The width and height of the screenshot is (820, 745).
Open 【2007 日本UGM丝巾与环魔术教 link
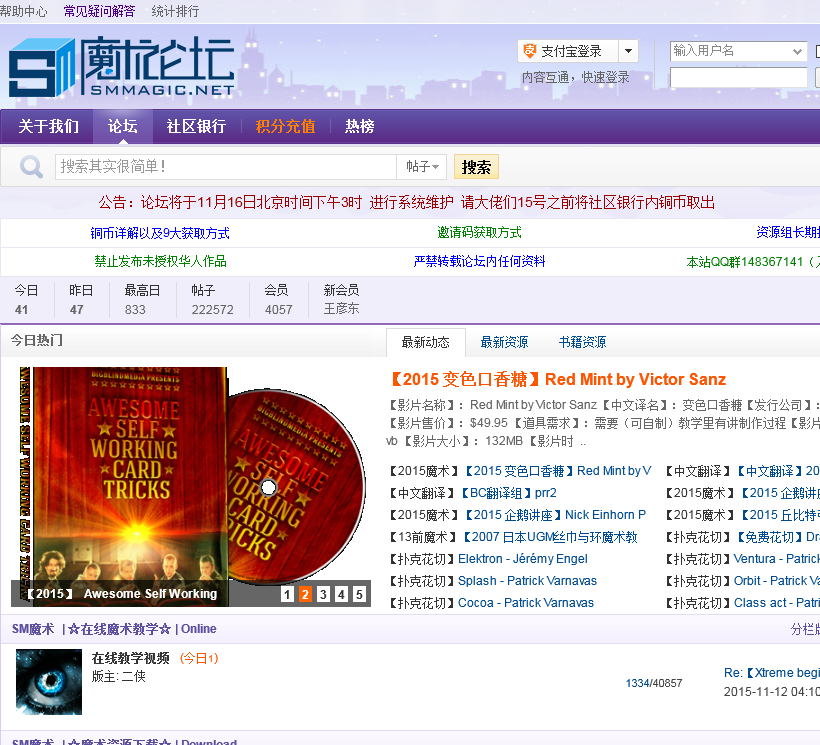pos(550,537)
